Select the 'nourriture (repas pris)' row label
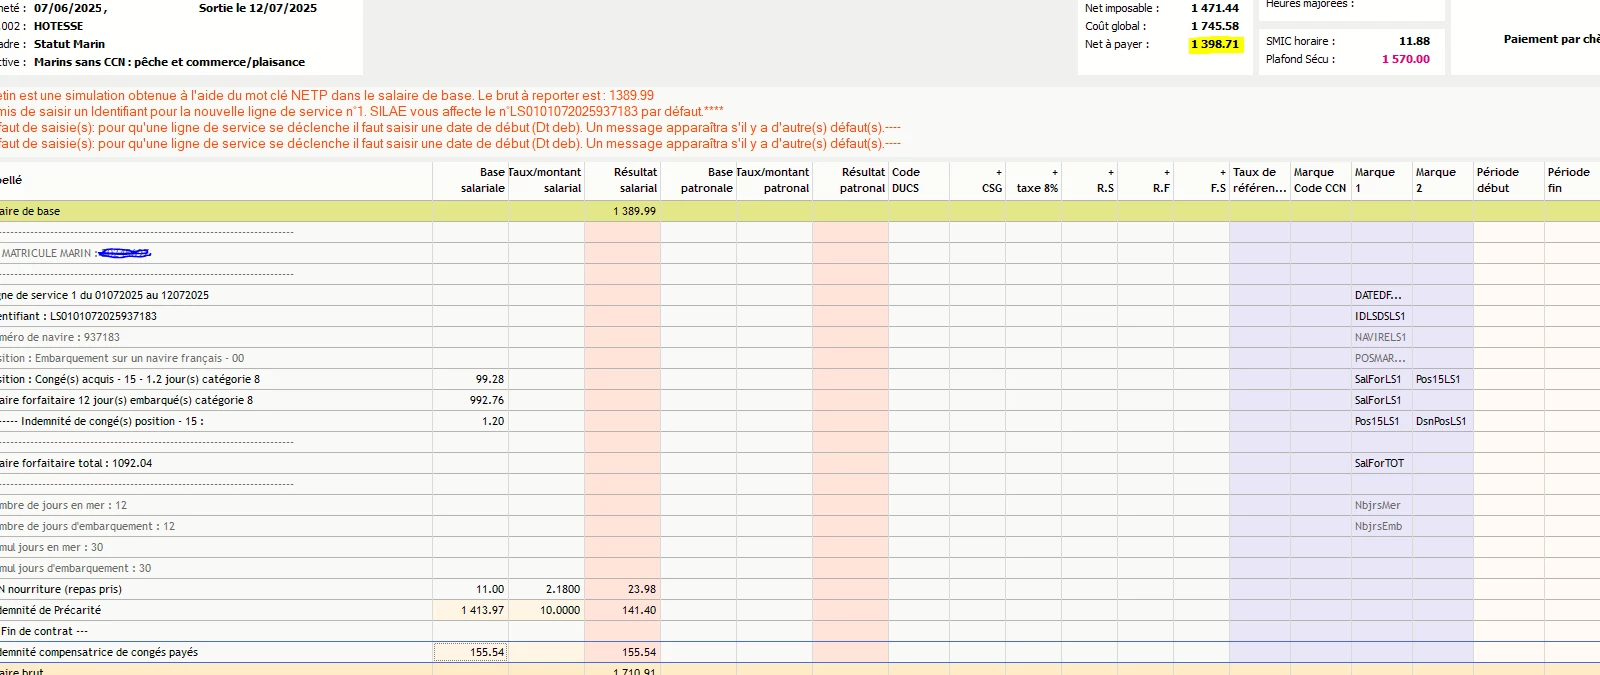This screenshot has width=1600, height=675. (61, 589)
